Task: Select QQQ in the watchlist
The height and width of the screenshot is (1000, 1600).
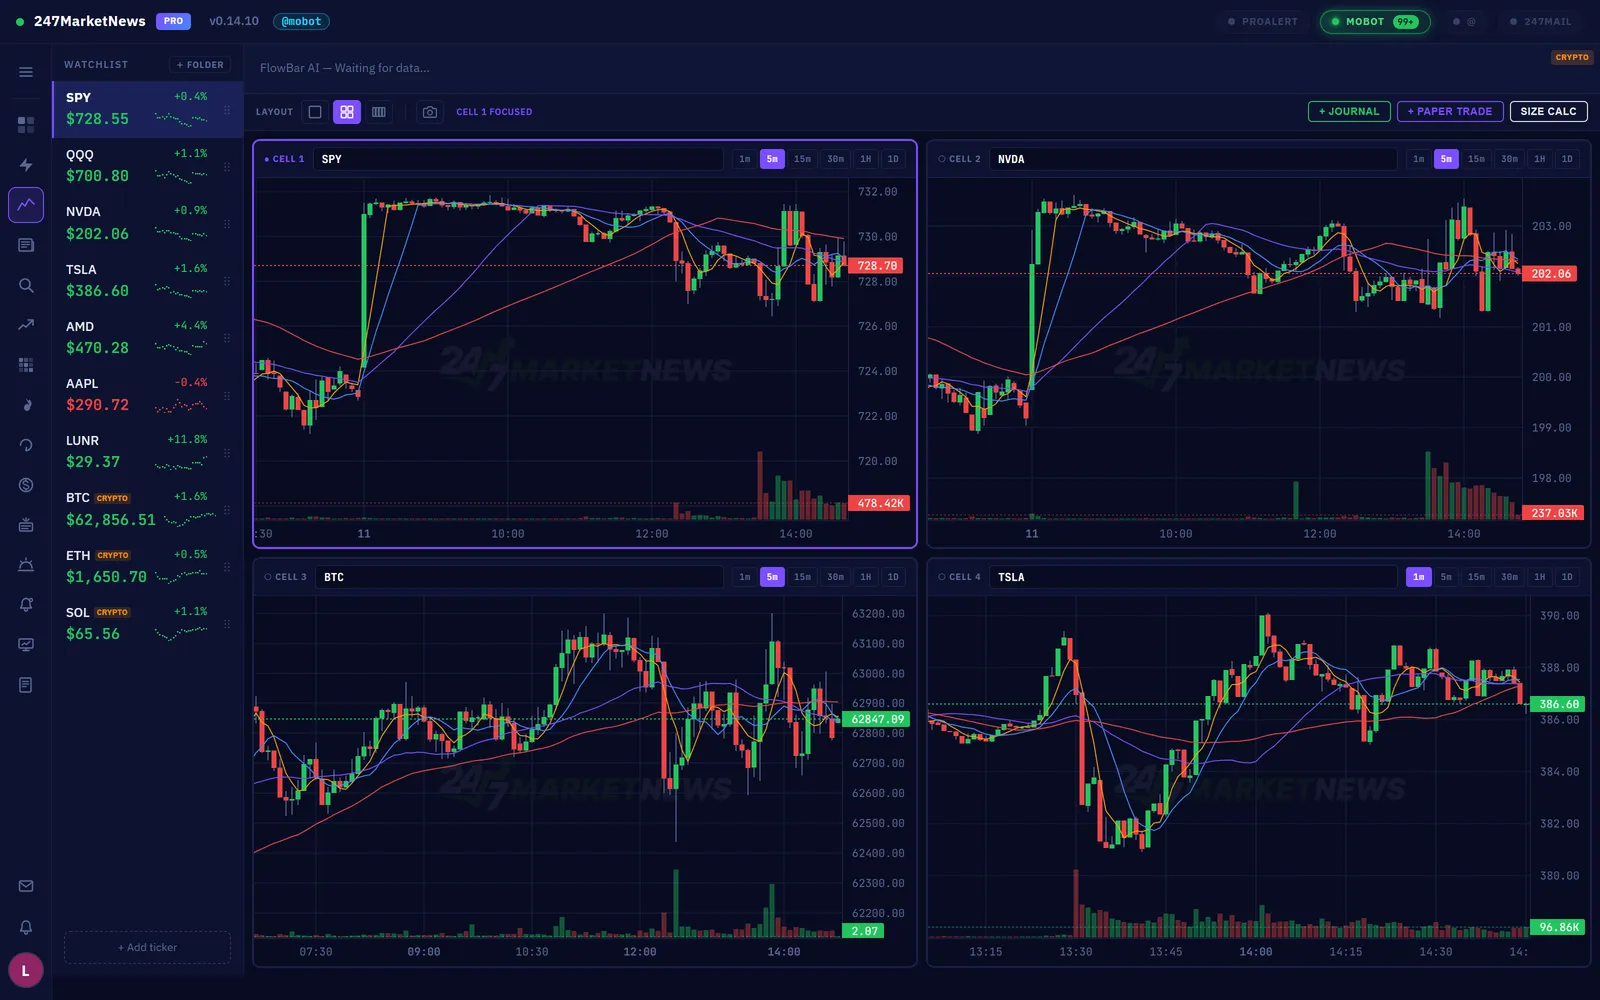Action: [x=148, y=166]
